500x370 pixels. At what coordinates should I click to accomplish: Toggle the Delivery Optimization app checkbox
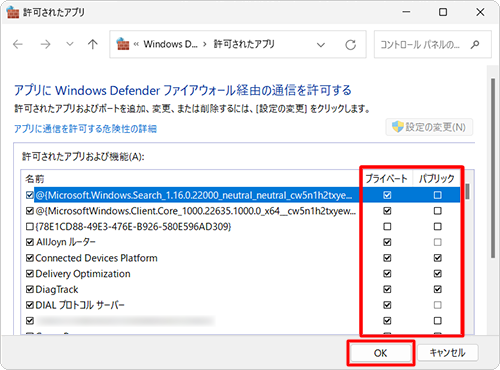click(x=30, y=274)
